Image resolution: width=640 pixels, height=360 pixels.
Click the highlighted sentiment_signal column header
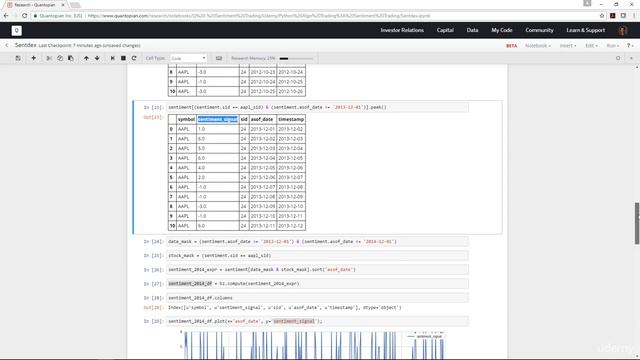218,119
